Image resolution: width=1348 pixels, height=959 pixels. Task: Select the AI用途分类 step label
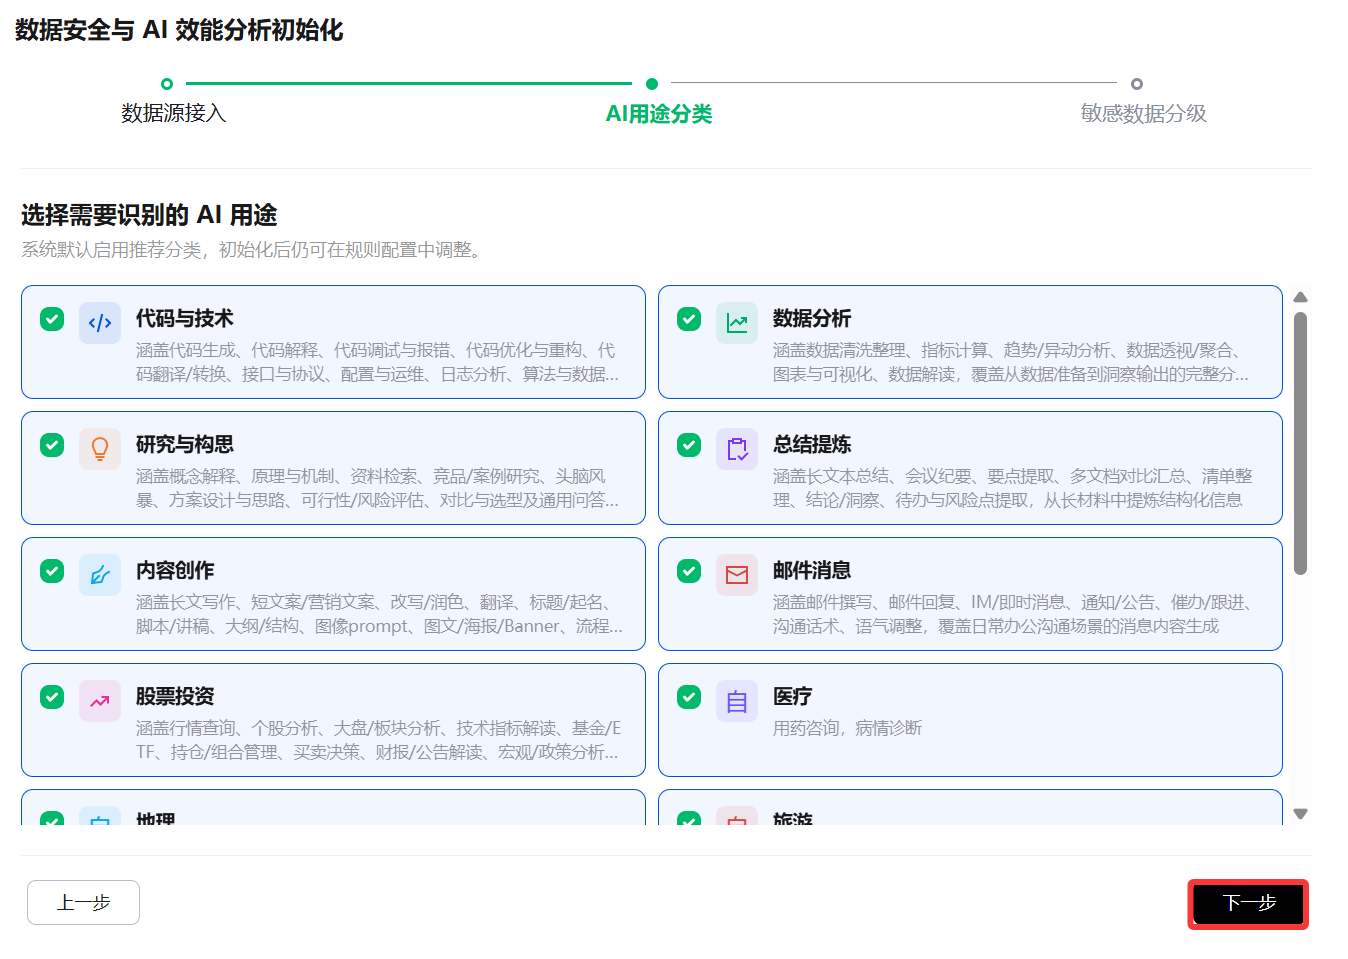click(x=659, y=114)
